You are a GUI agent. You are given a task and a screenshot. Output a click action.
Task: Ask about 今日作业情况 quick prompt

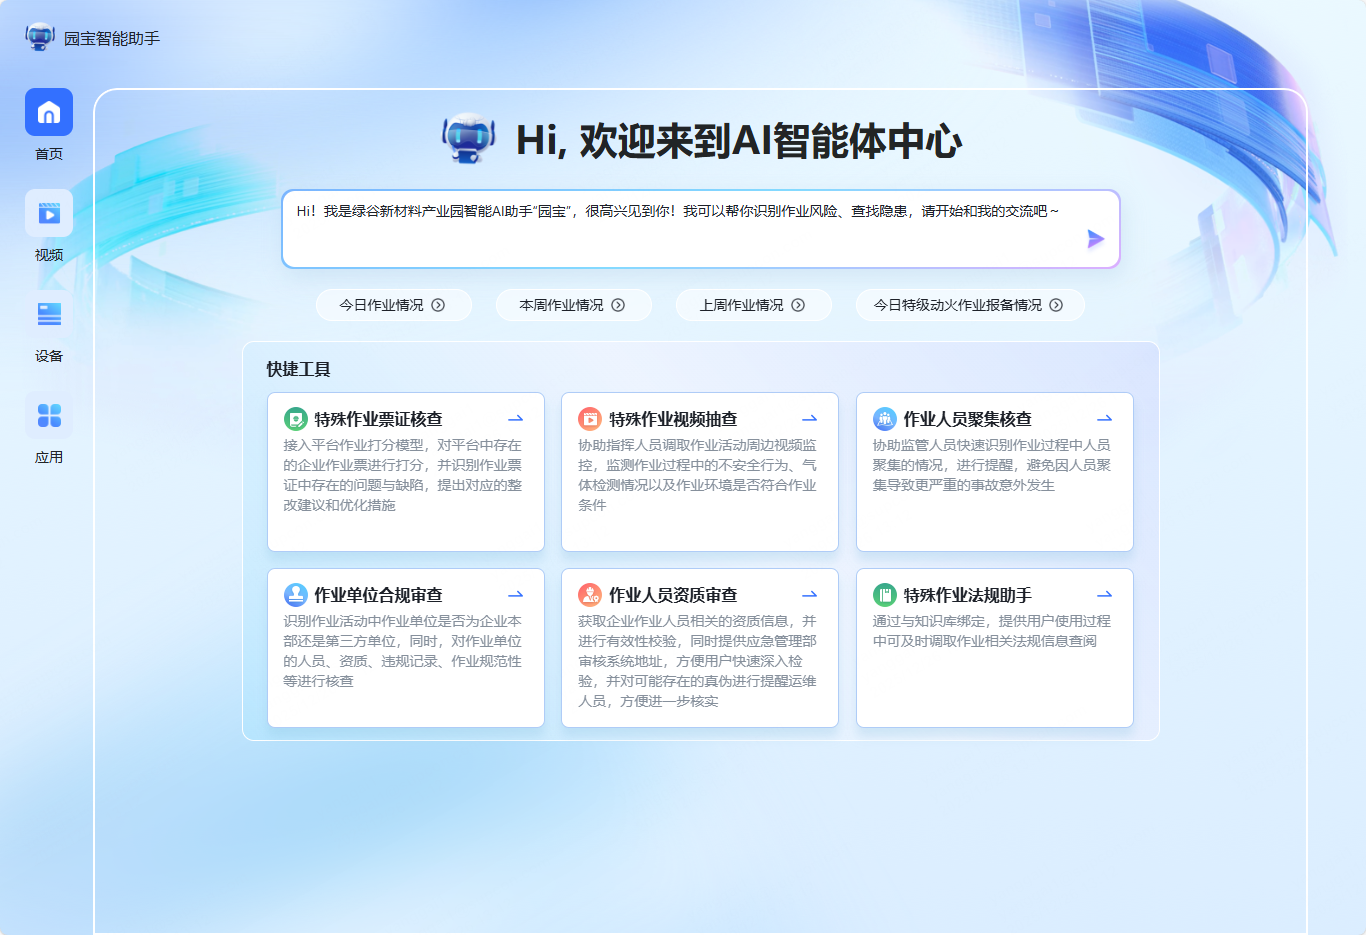(x=393, y=305)
